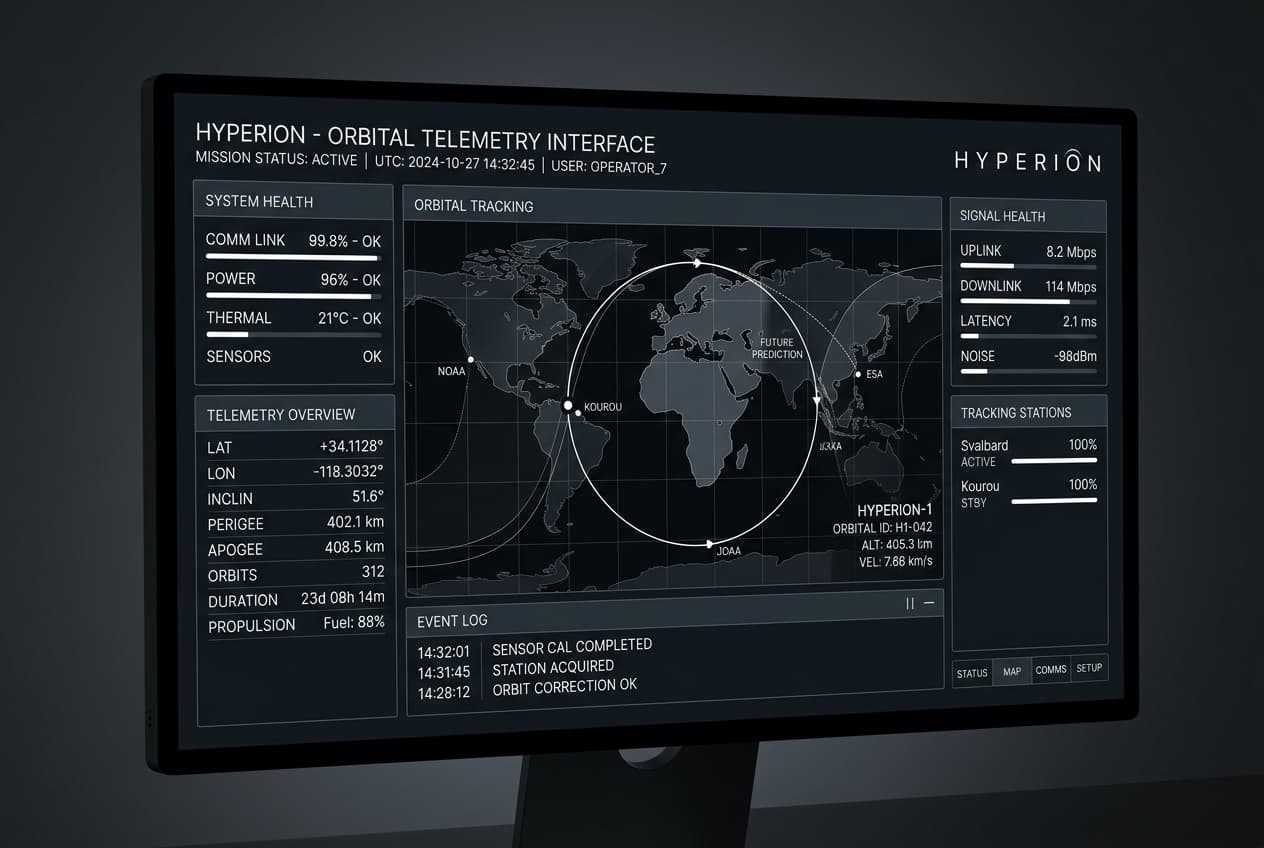1264x848 pixels.
Task: Select the Svalbard tracking station entry
Action: [1029, 453]
